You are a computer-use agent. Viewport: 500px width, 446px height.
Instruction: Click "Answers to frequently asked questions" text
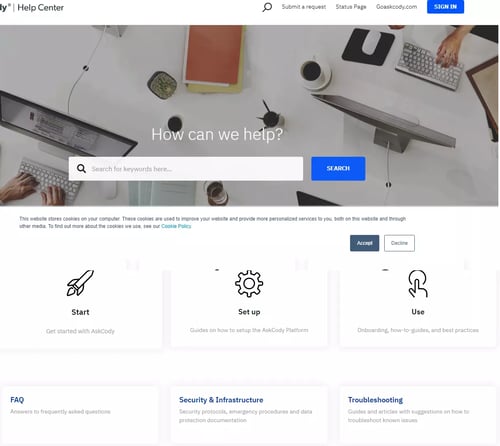pyautogui.click(x=60, y=412)
